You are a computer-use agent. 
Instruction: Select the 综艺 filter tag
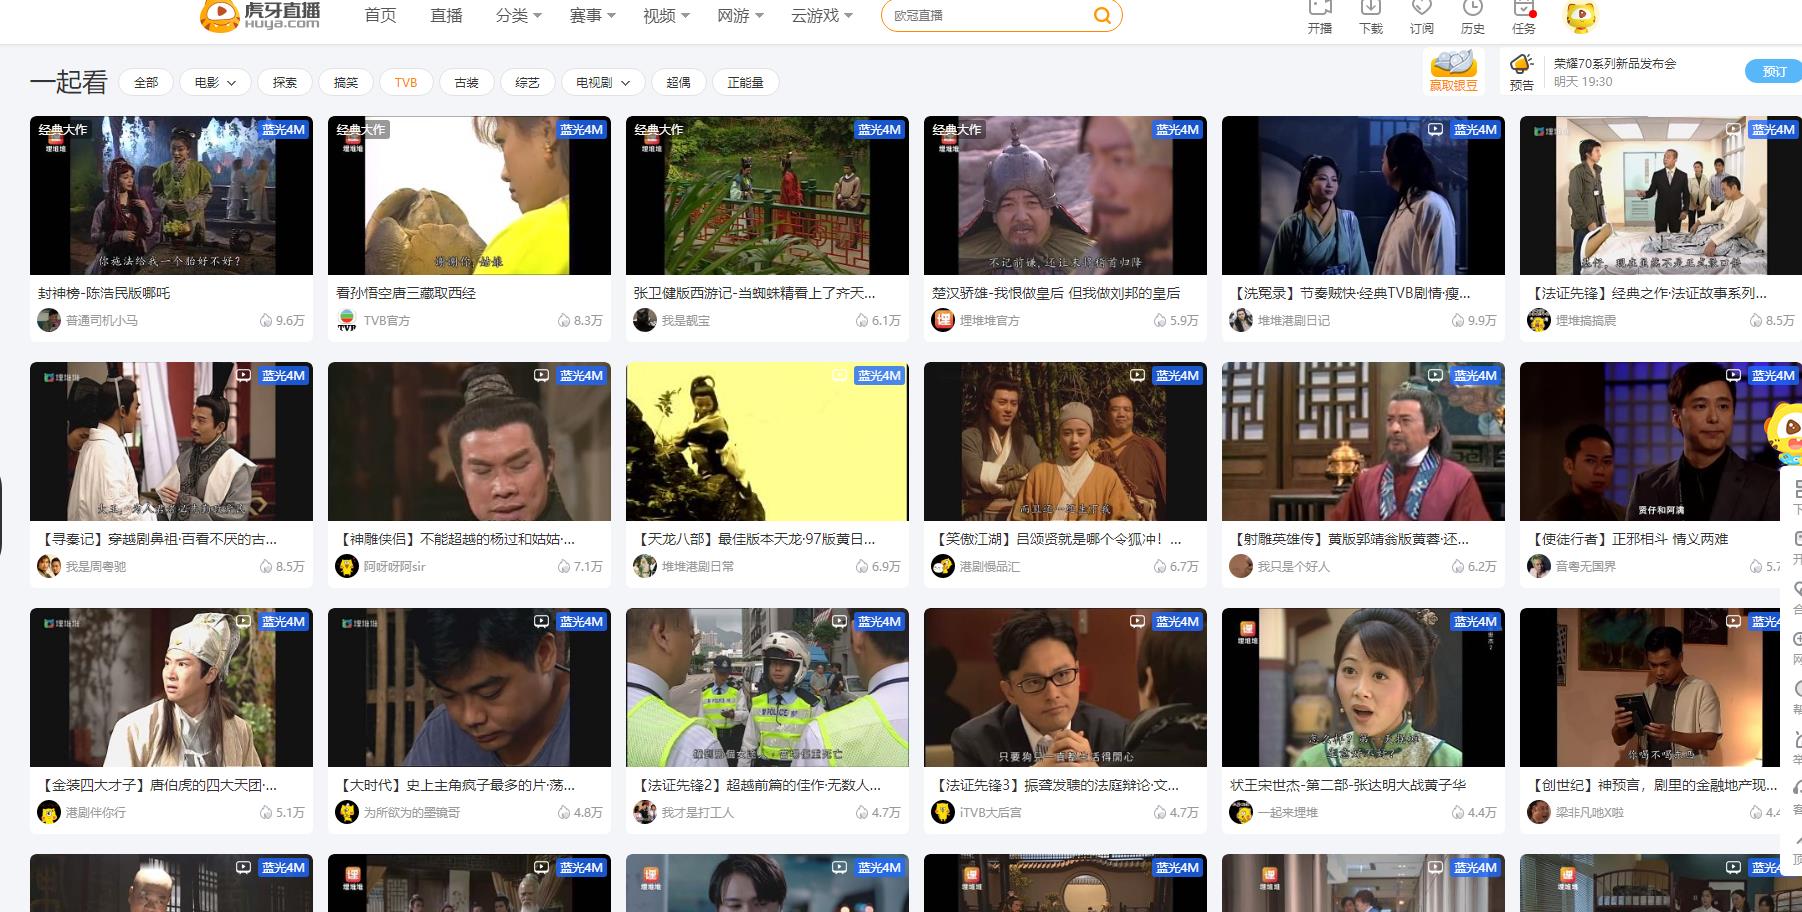pos(528,82)
